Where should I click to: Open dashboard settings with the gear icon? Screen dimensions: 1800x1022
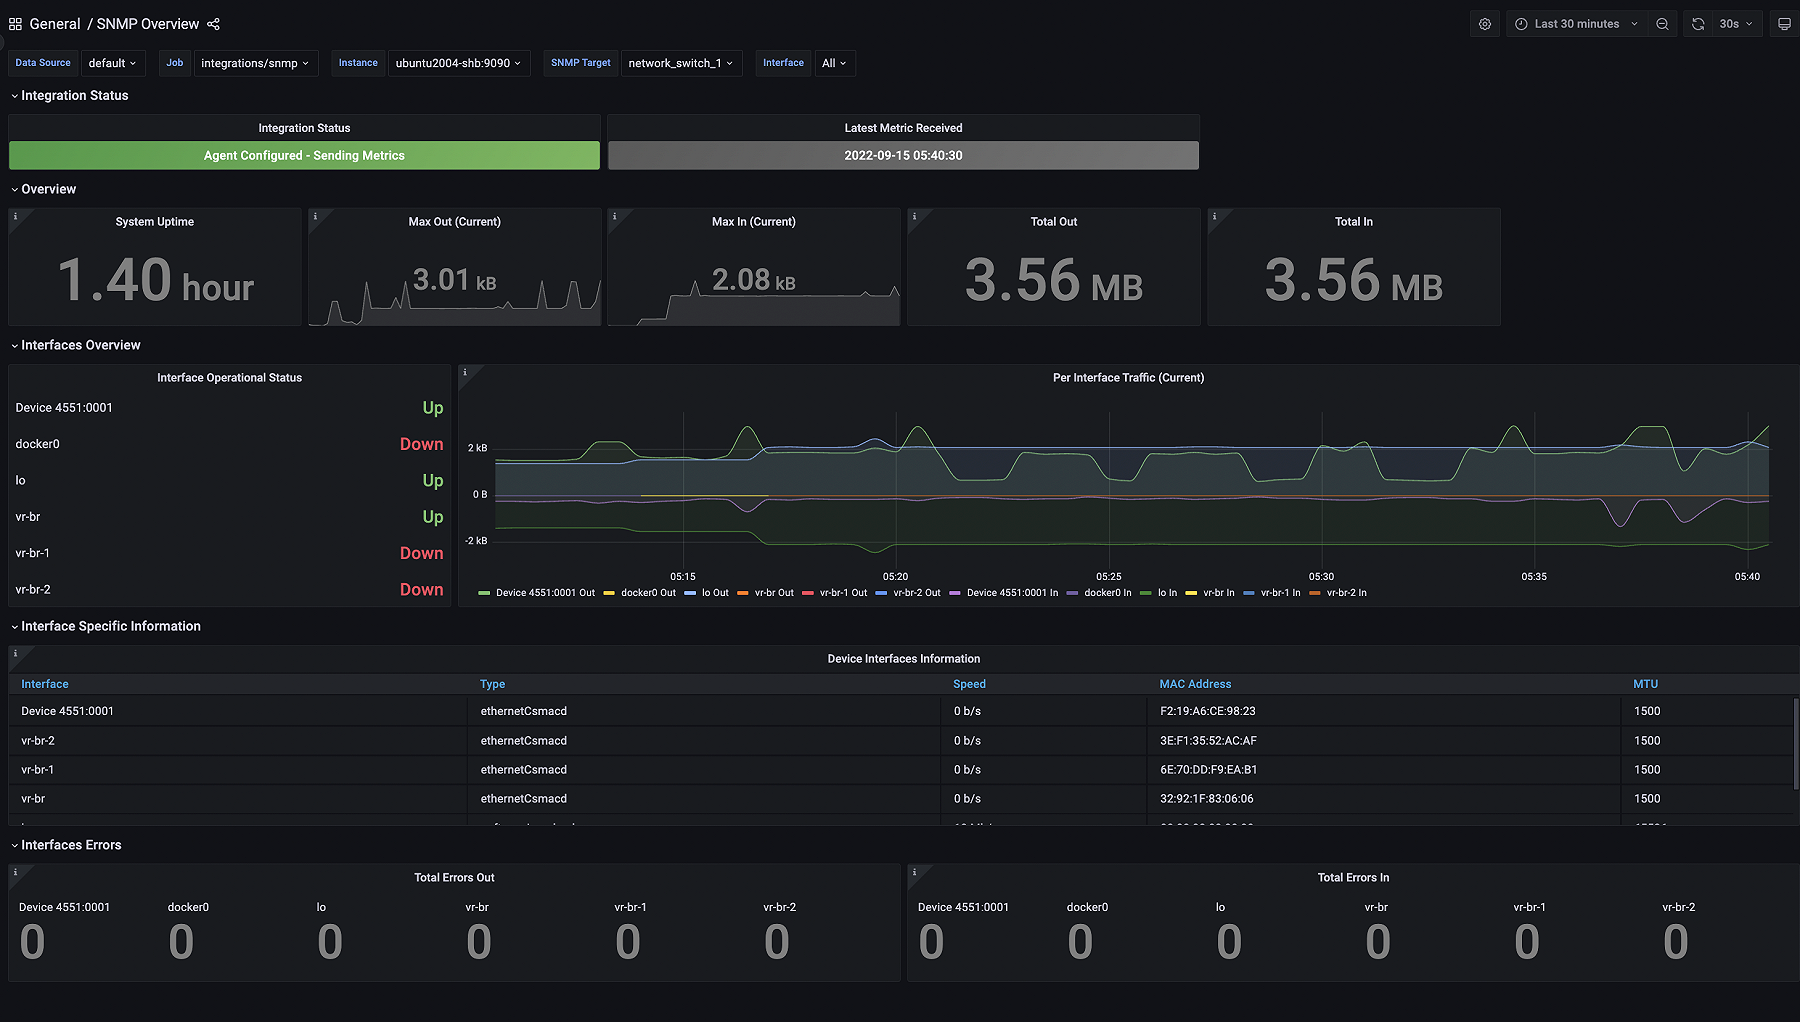click(x=1484, y=23)
